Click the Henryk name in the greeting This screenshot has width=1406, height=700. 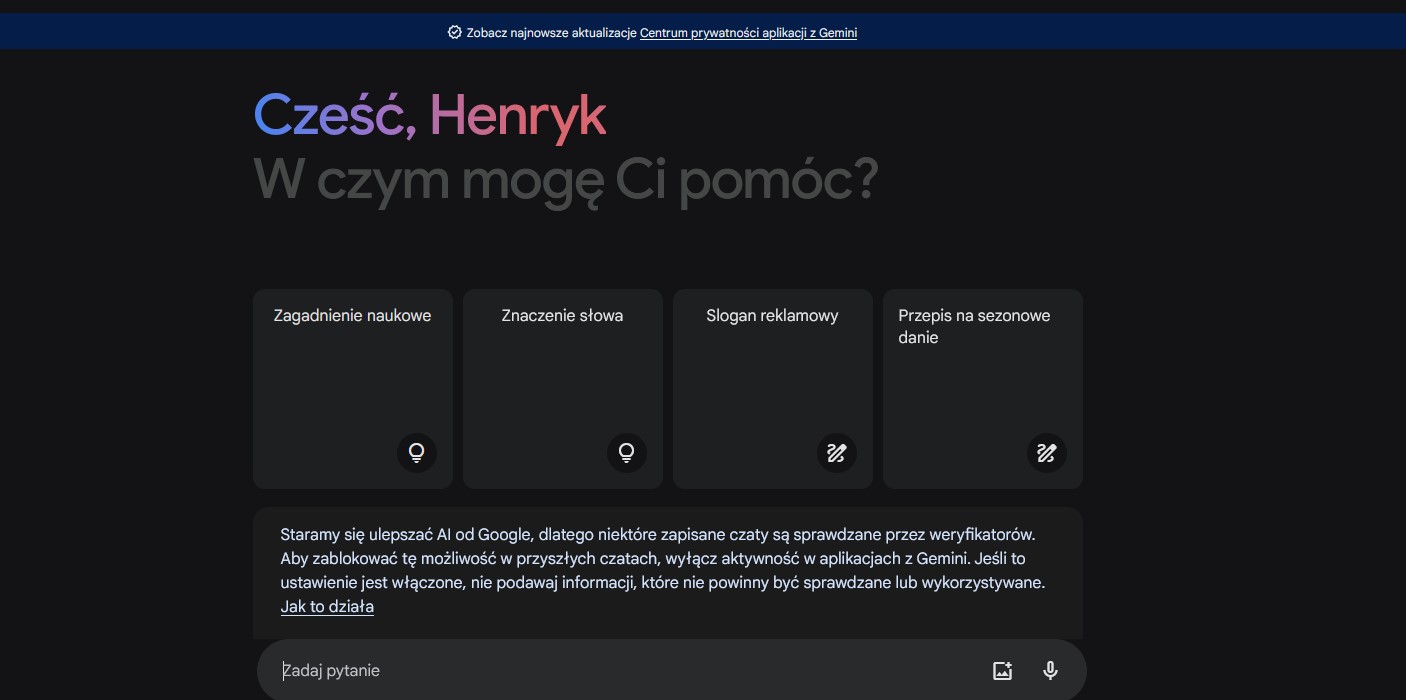[518, 116]
